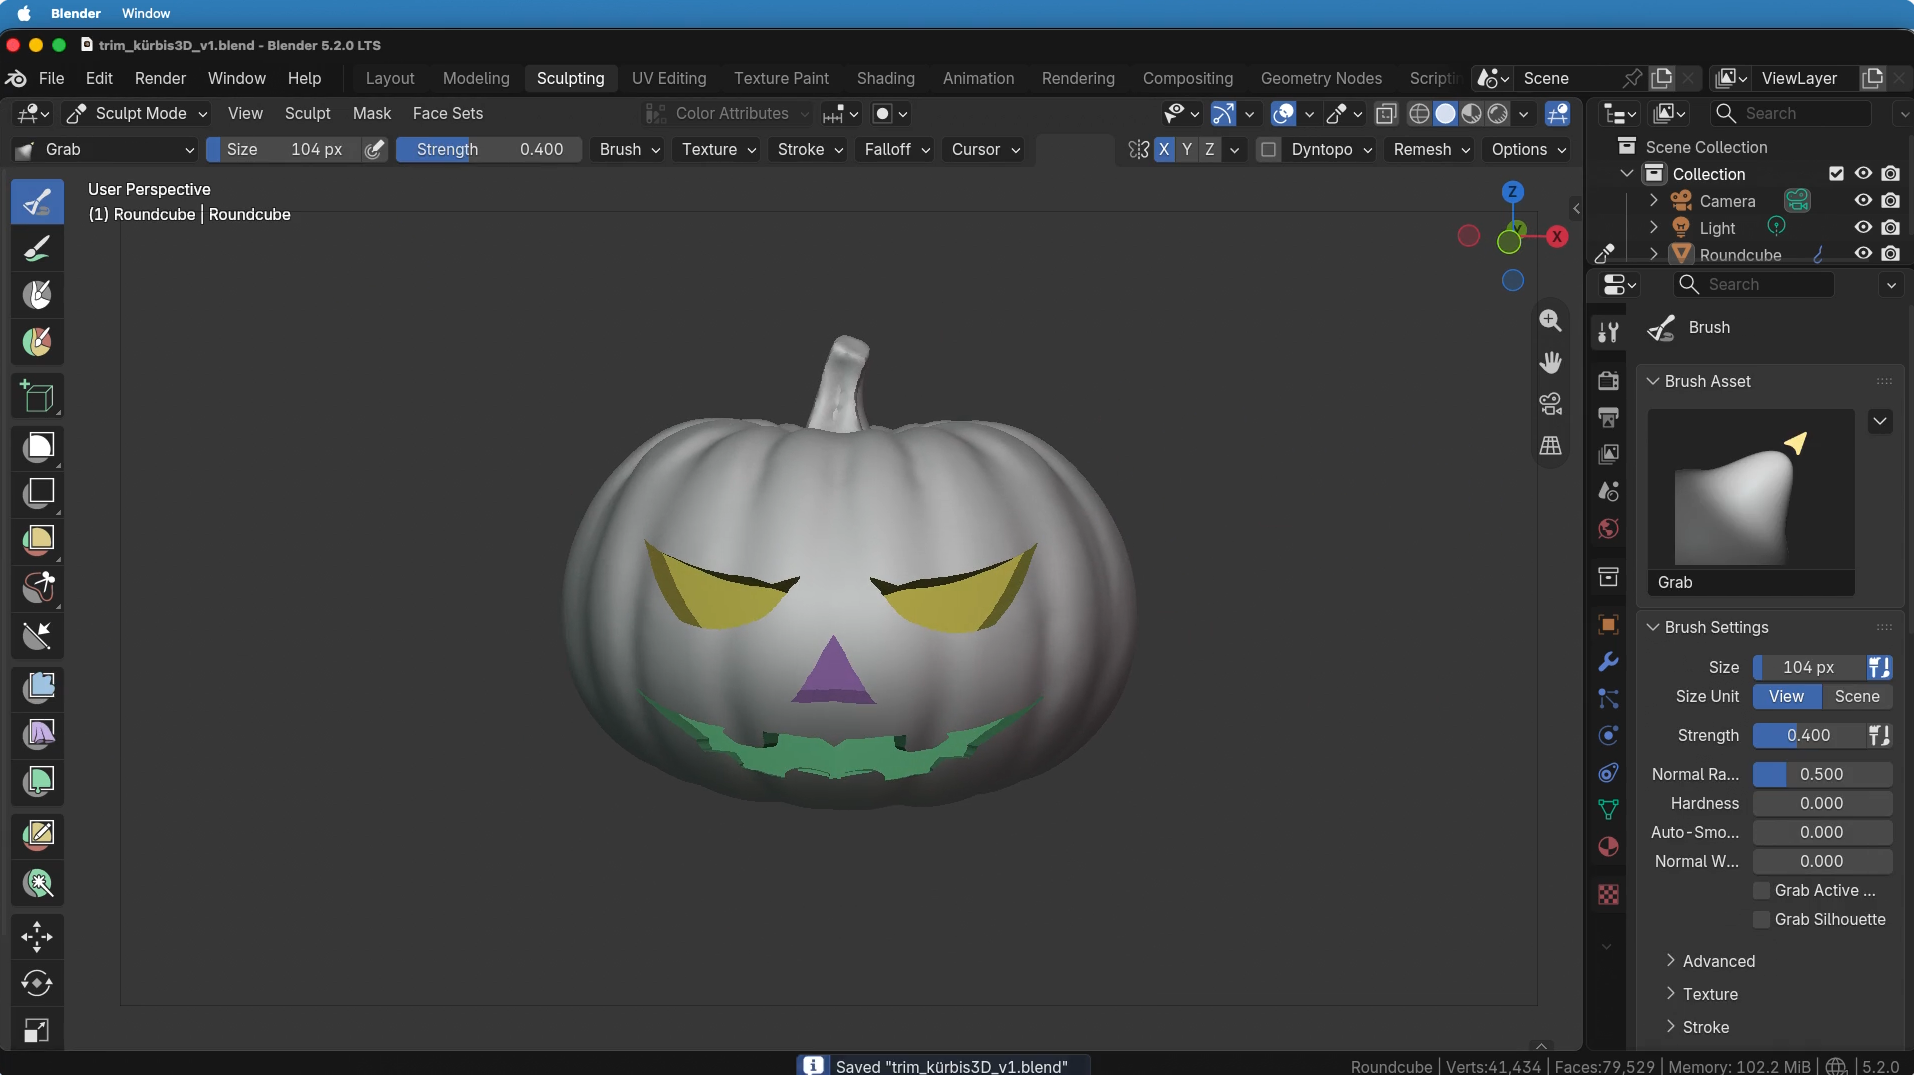This screenshot has height=1075, width=1914.
Task: Open the Render properties tab
Action: [1608, 381]
